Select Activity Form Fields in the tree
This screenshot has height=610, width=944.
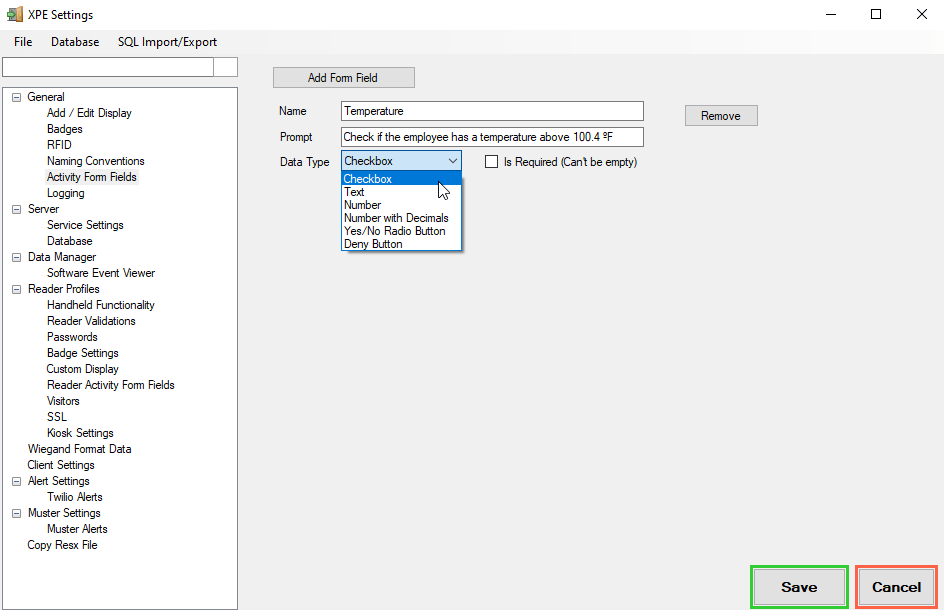click(x=92, y=177)
